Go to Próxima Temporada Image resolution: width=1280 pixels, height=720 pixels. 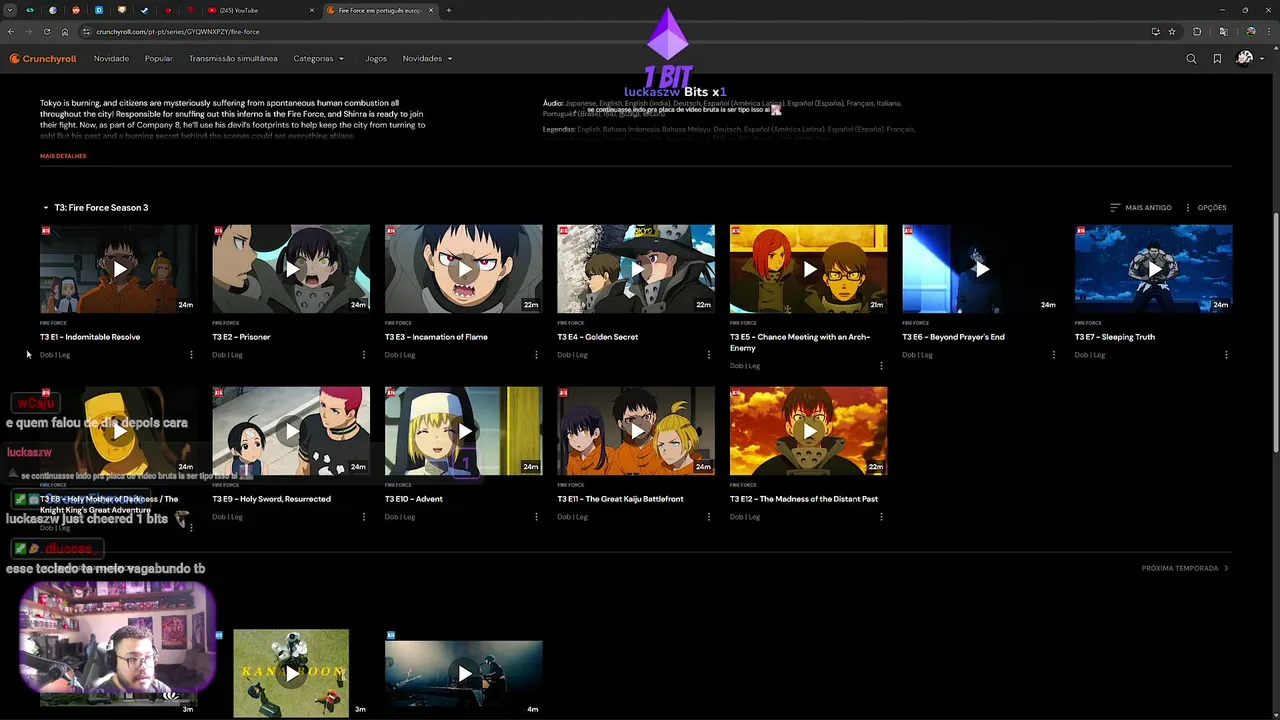pyautogui.click(x=1185, y=568)
